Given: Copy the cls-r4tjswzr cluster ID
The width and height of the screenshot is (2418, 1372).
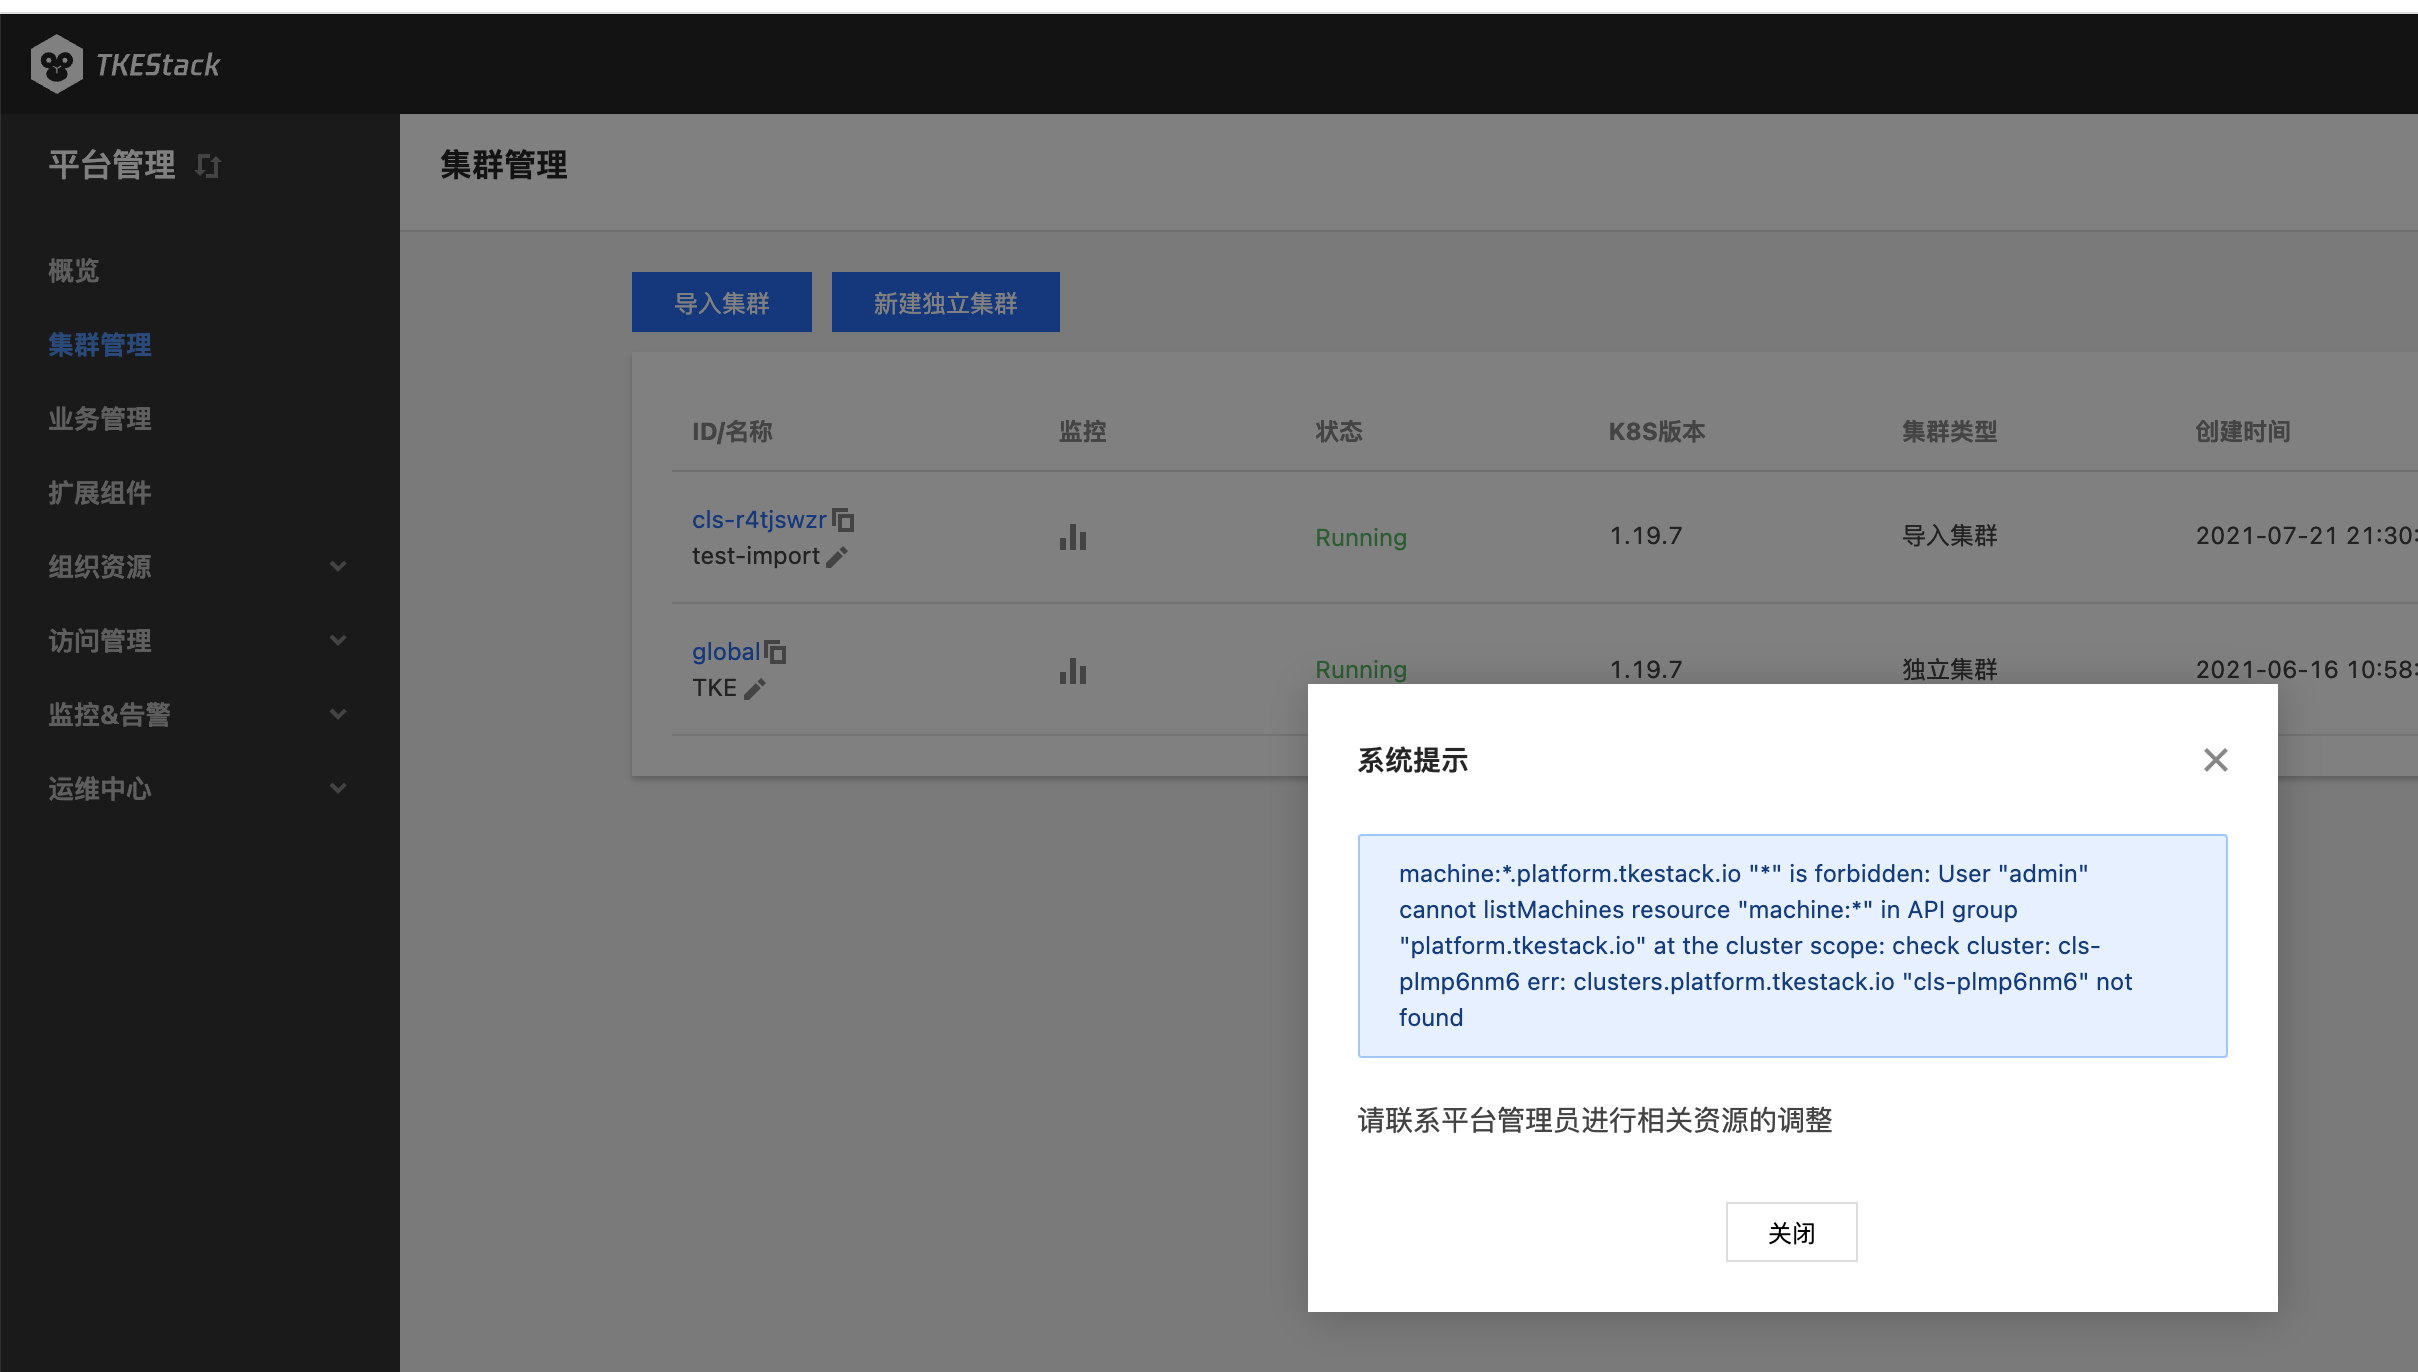Looking at the screenshot, I should 843,520.
